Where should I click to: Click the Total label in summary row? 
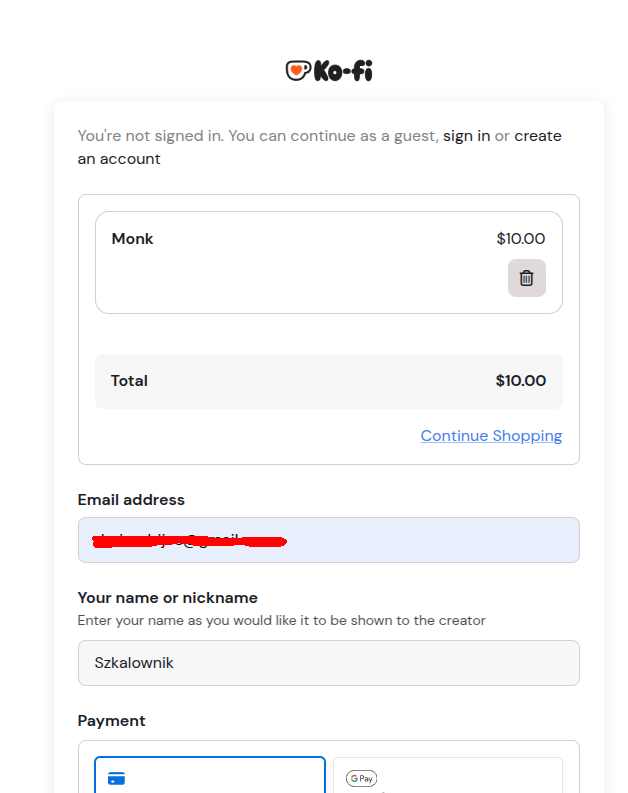point(129,381)
